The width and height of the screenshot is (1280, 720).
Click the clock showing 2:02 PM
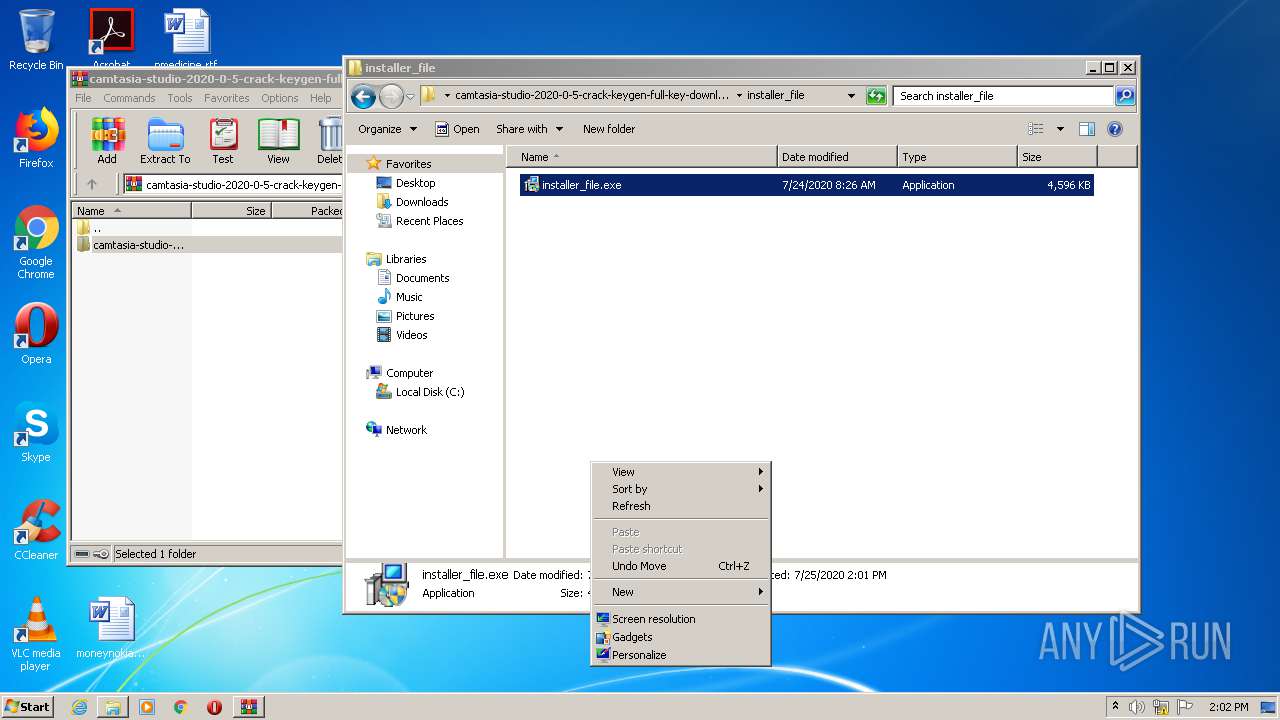pos(1228,707)
